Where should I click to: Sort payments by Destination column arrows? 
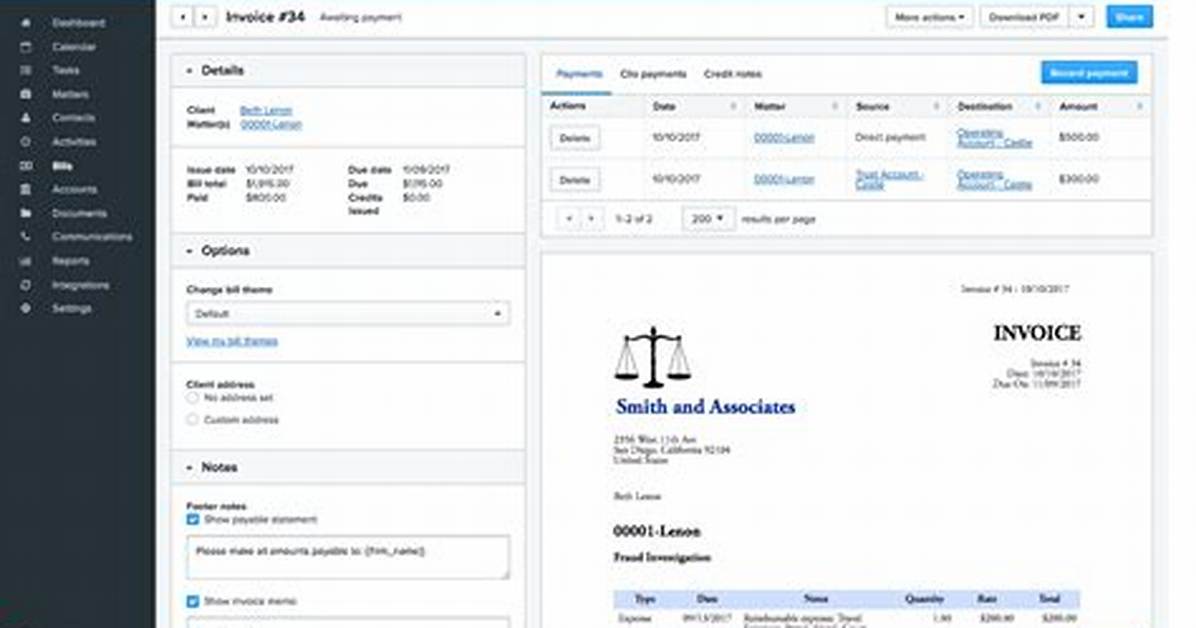coord(1037,107)
